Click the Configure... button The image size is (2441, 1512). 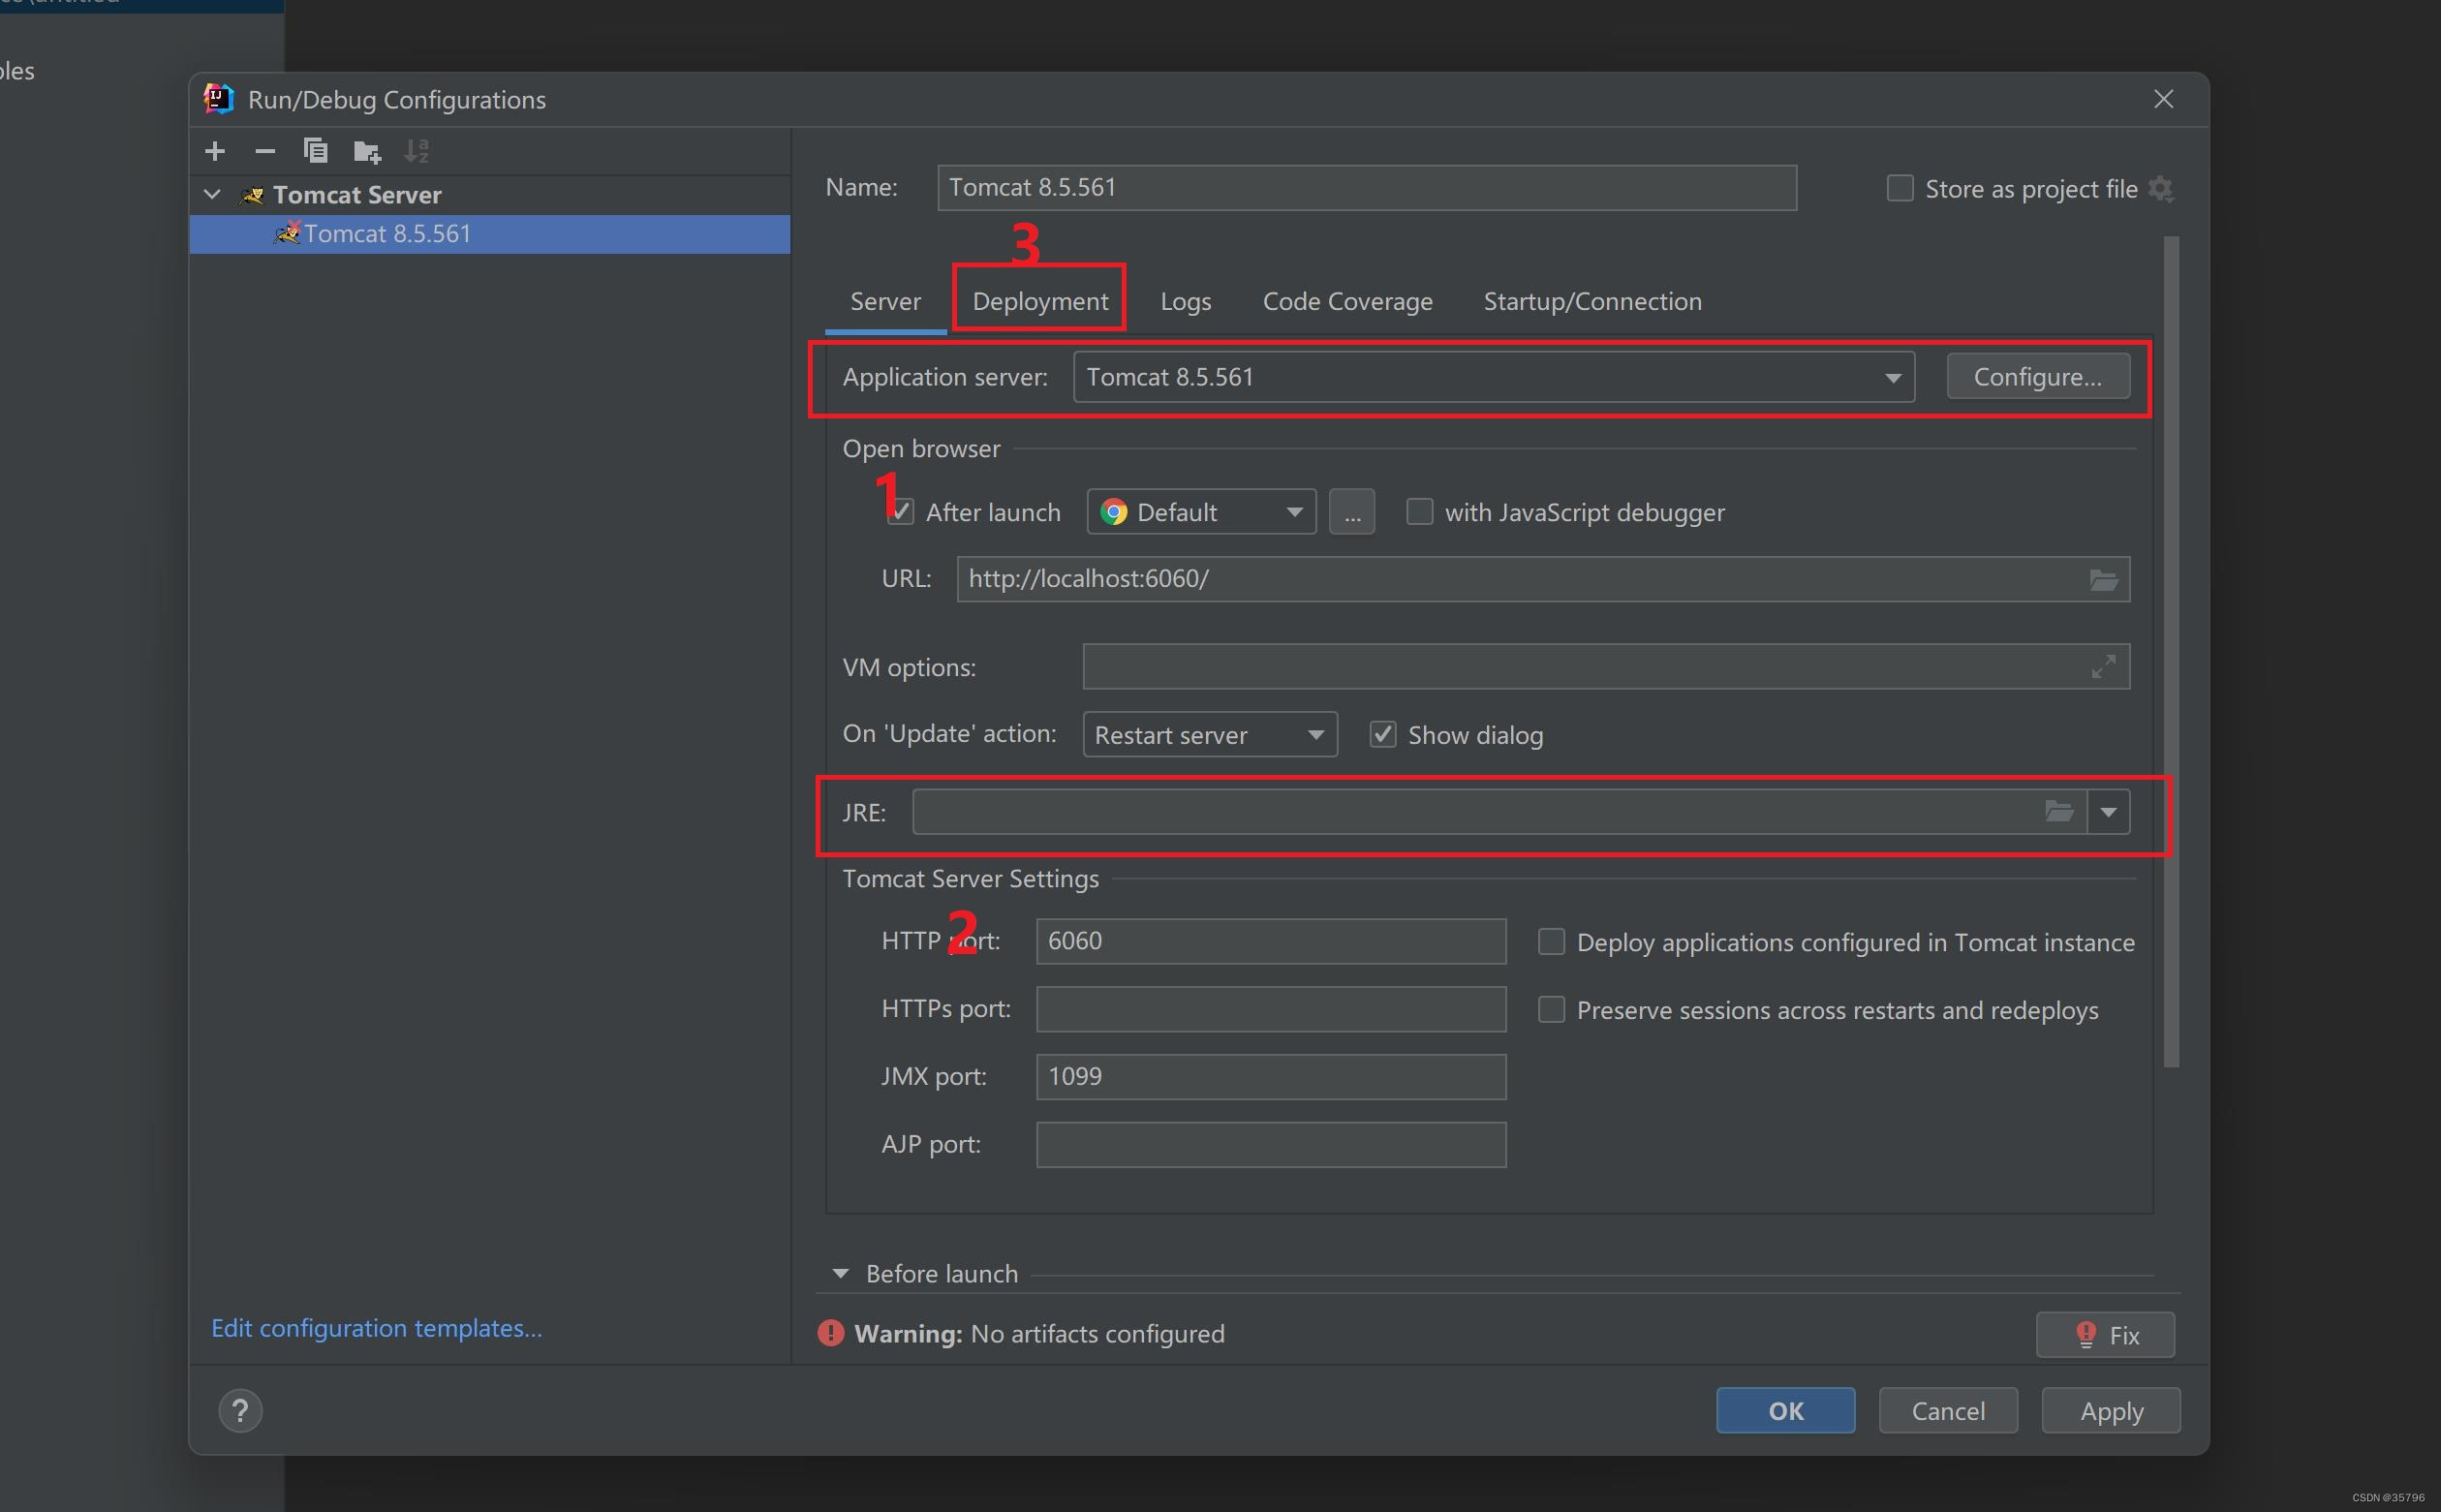(x=2037, y=377)
